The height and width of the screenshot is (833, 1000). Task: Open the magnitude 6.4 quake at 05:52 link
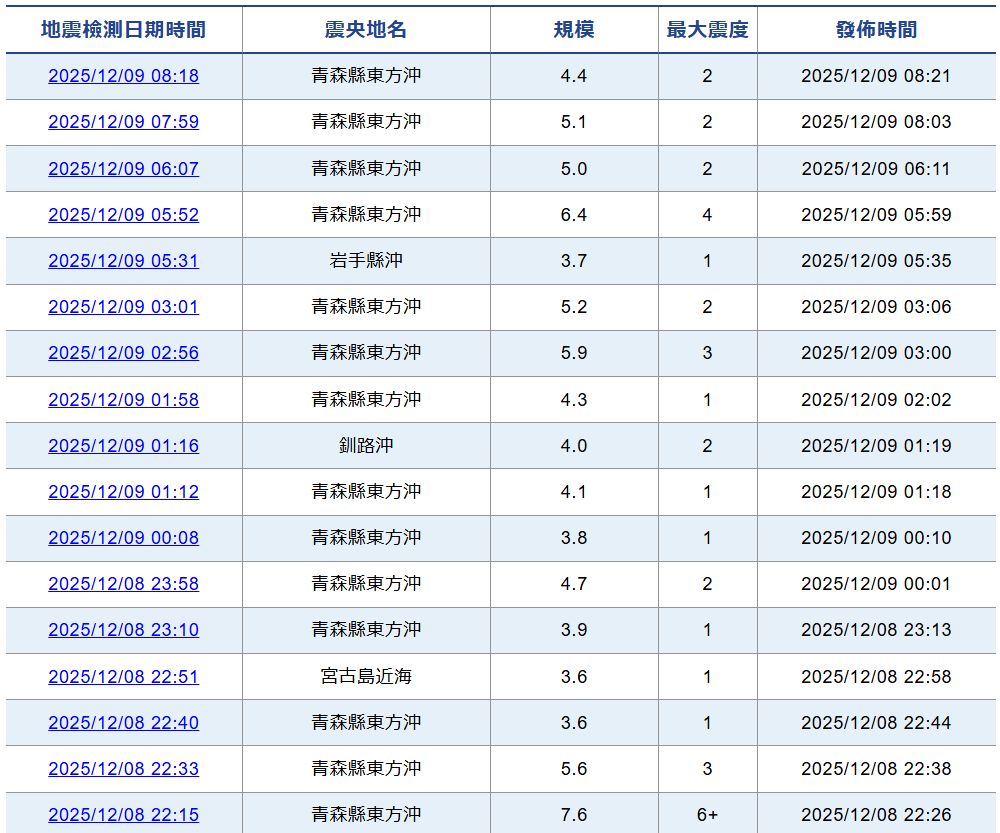(124, 214)
